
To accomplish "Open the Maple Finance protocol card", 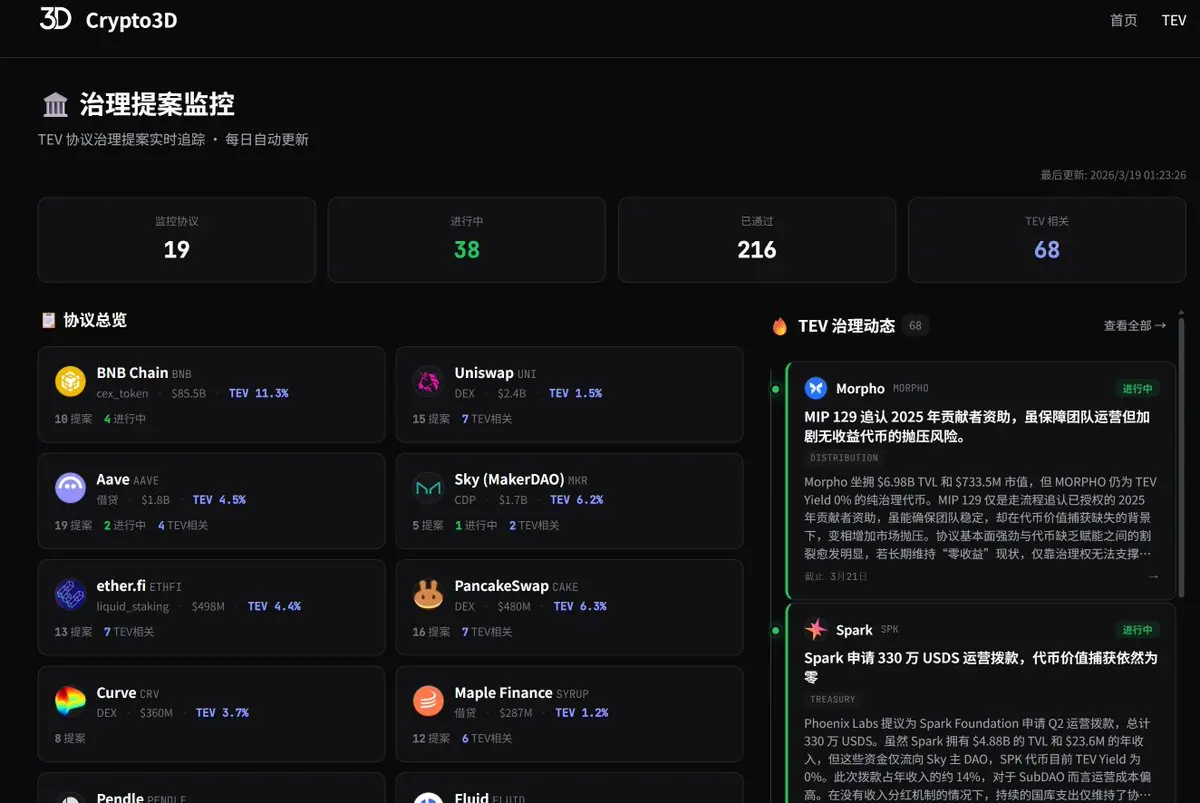I will (x=569, y=714).
